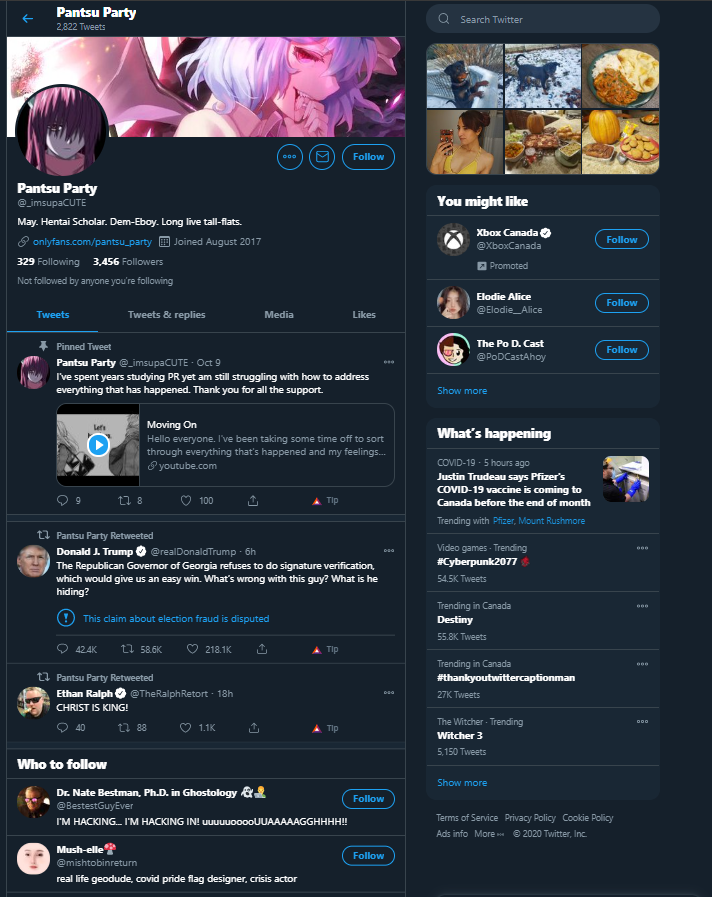This screenshot has height=897, width=712.
Task: Open the Donald J. Trump tweet's more options
Action: pos(389,551)
